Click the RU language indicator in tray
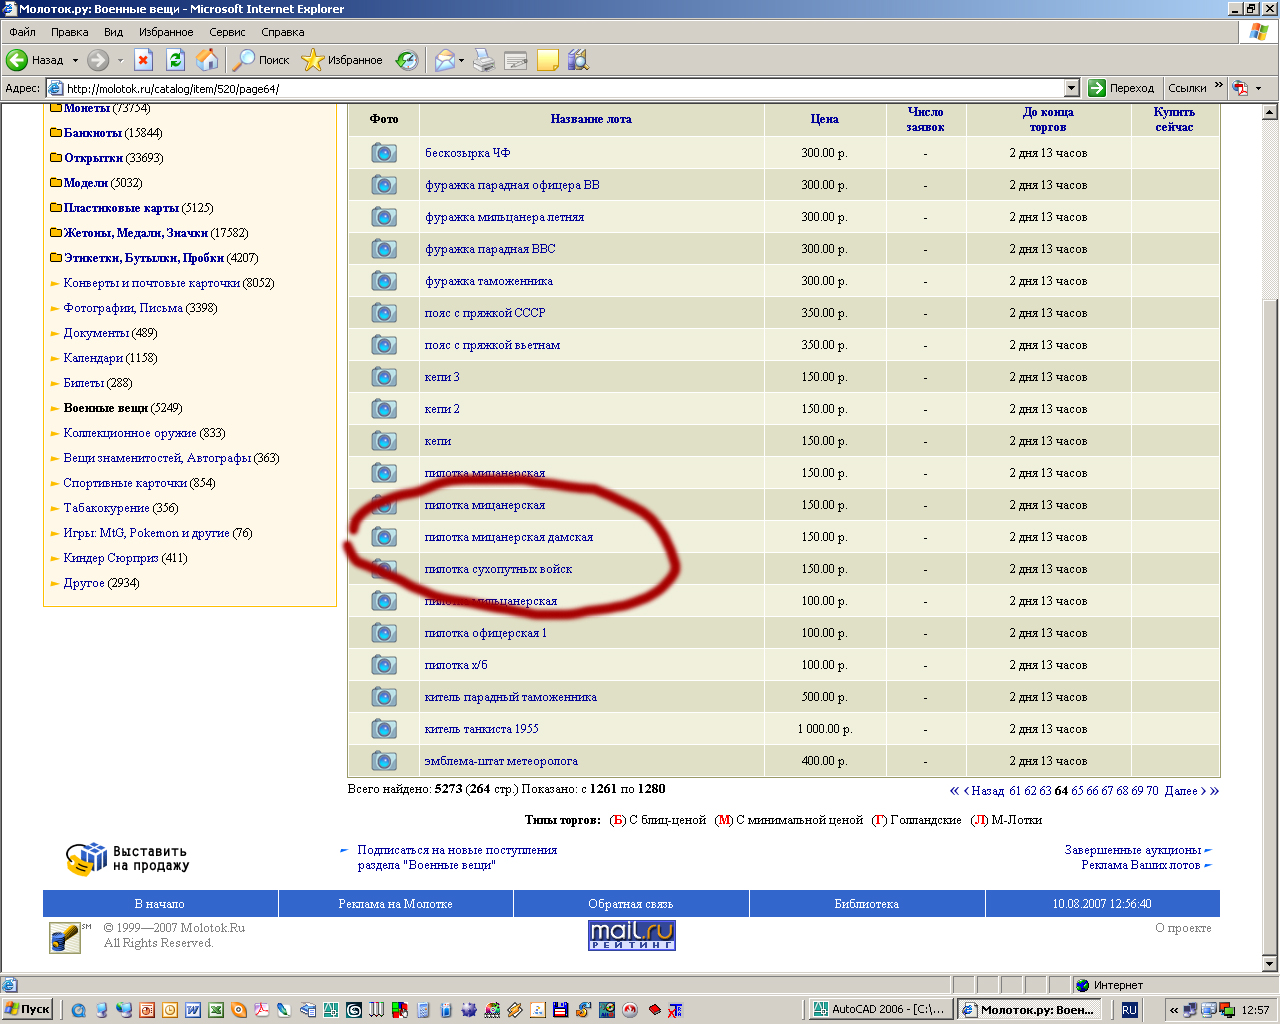This screenshot has width=1280, height=1024. tap(1129, 1010)
